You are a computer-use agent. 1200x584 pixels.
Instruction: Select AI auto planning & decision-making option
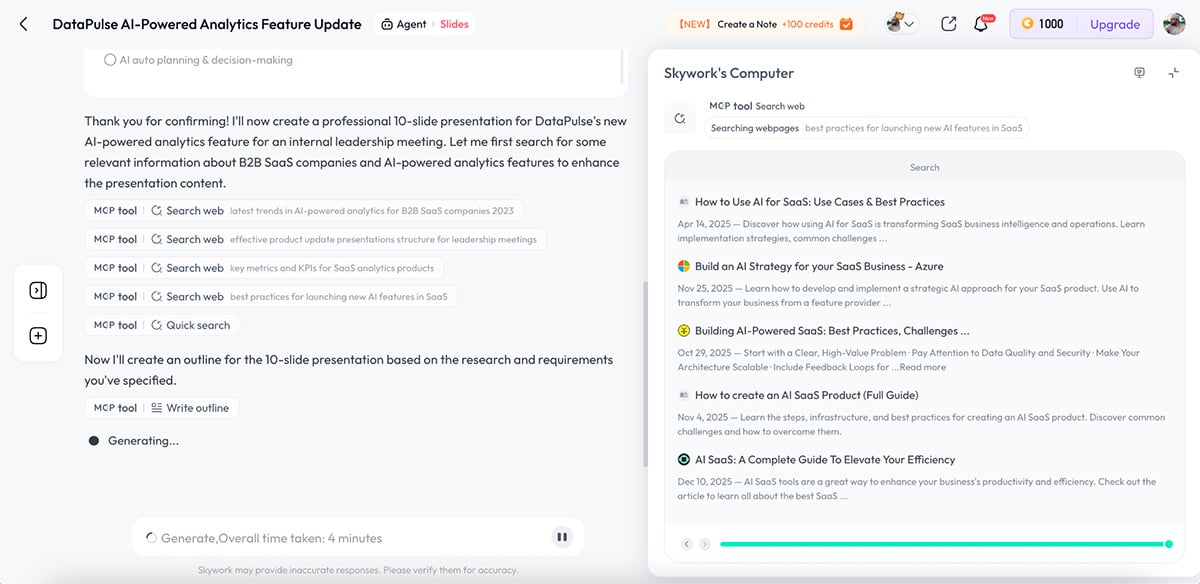click(x=110, y=60)
